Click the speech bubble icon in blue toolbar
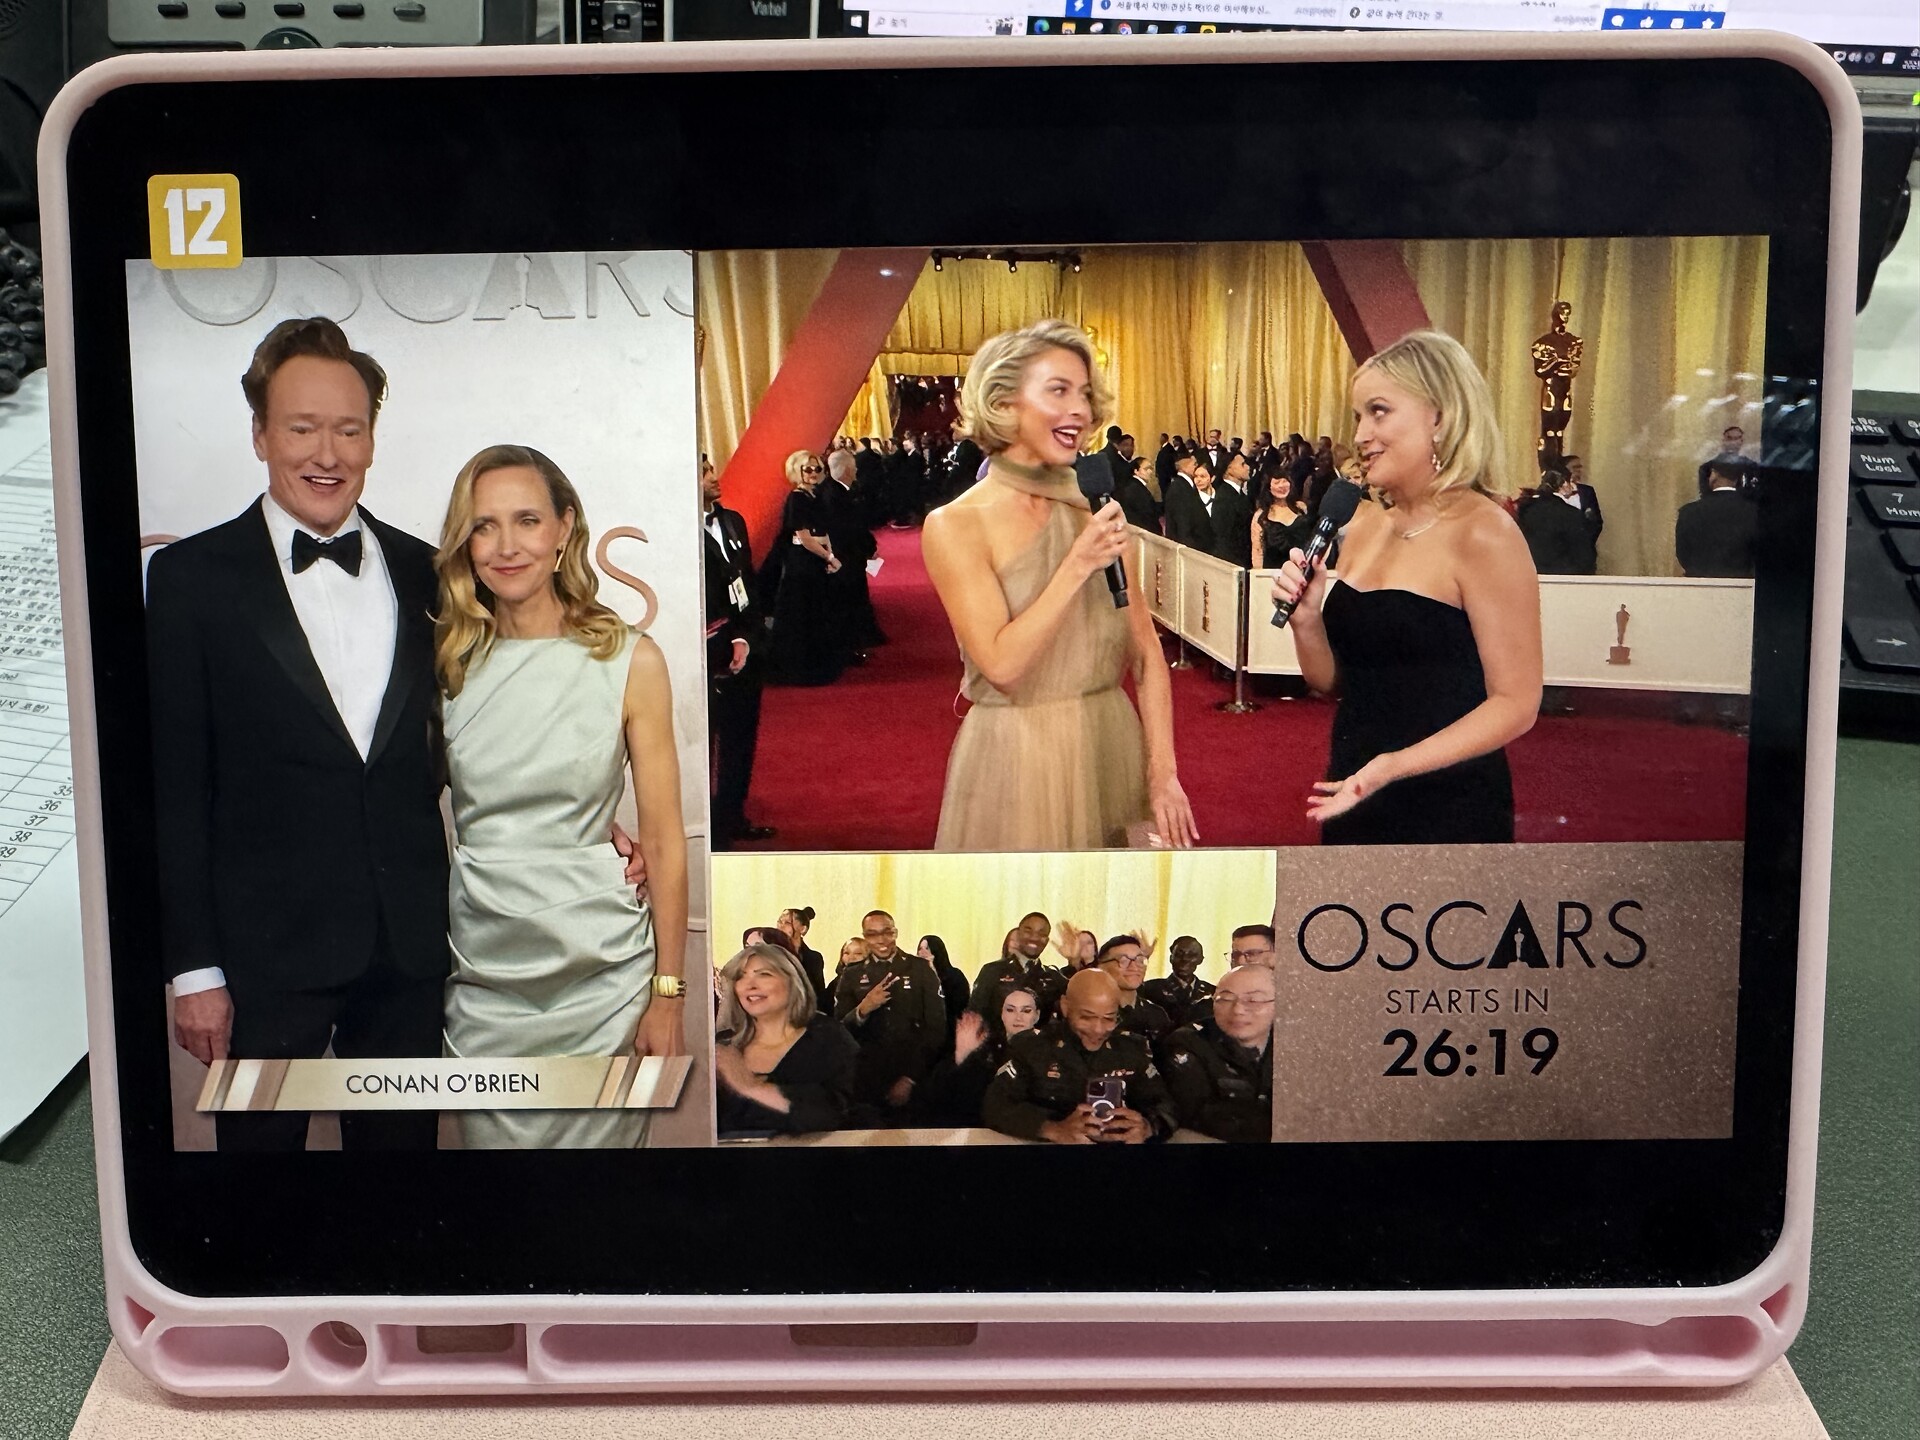 (1618, 21)
